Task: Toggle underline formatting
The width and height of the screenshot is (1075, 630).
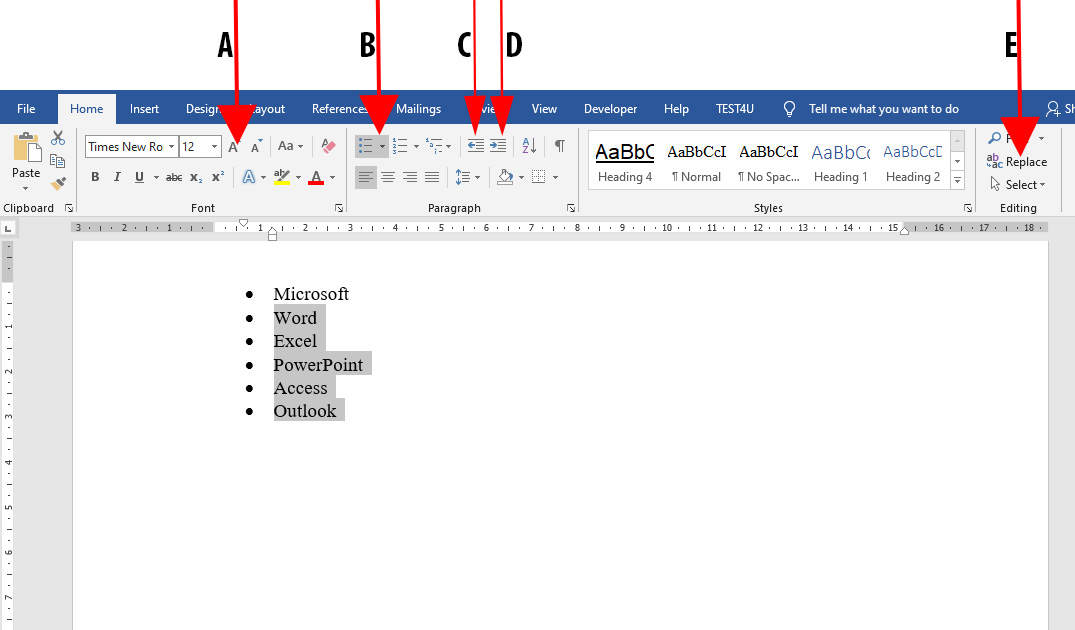Action: [x=139, y=178]
